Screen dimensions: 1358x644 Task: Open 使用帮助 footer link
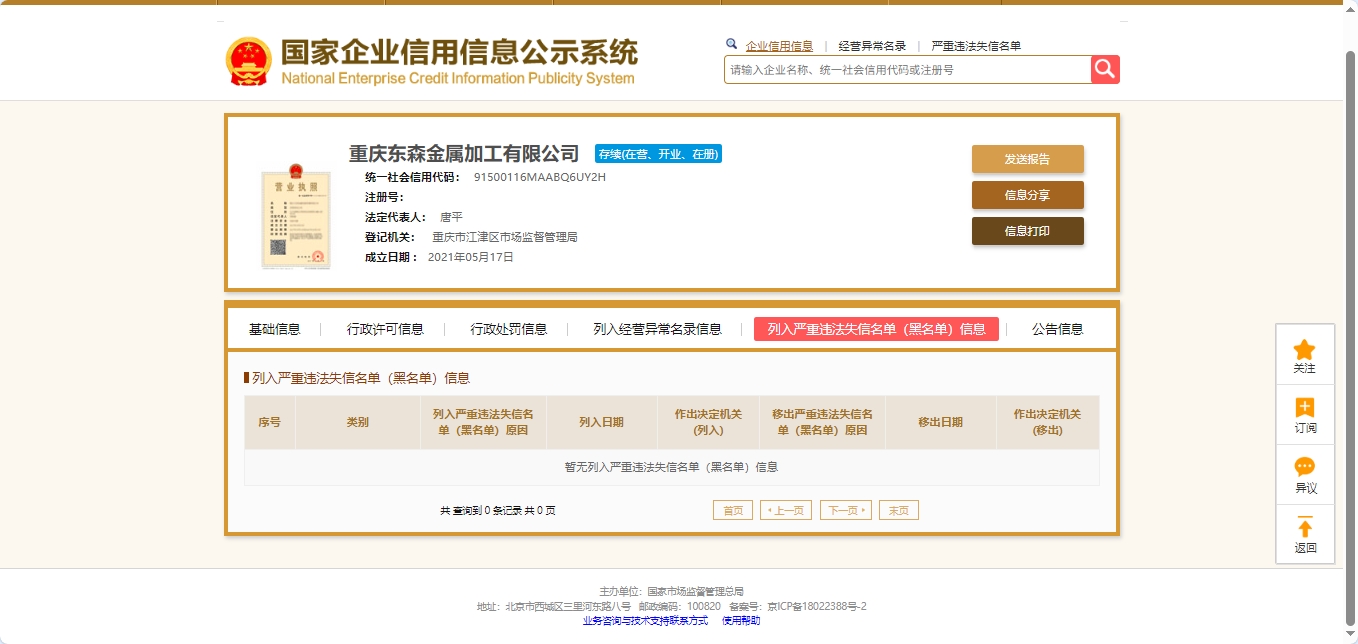pyautogui.click(x=741, y=621)
